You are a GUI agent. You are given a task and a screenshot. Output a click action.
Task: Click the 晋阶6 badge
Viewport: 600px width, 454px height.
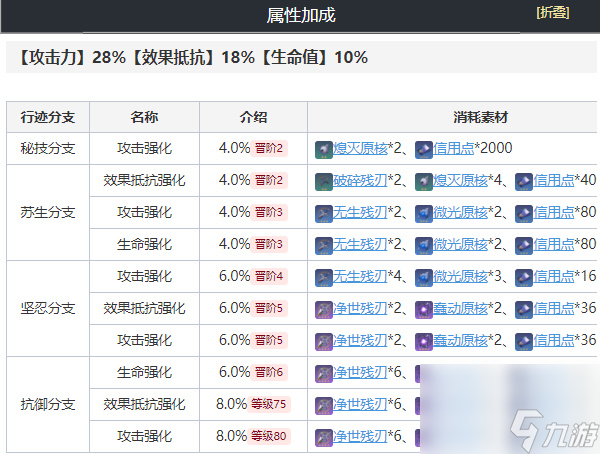269,372
